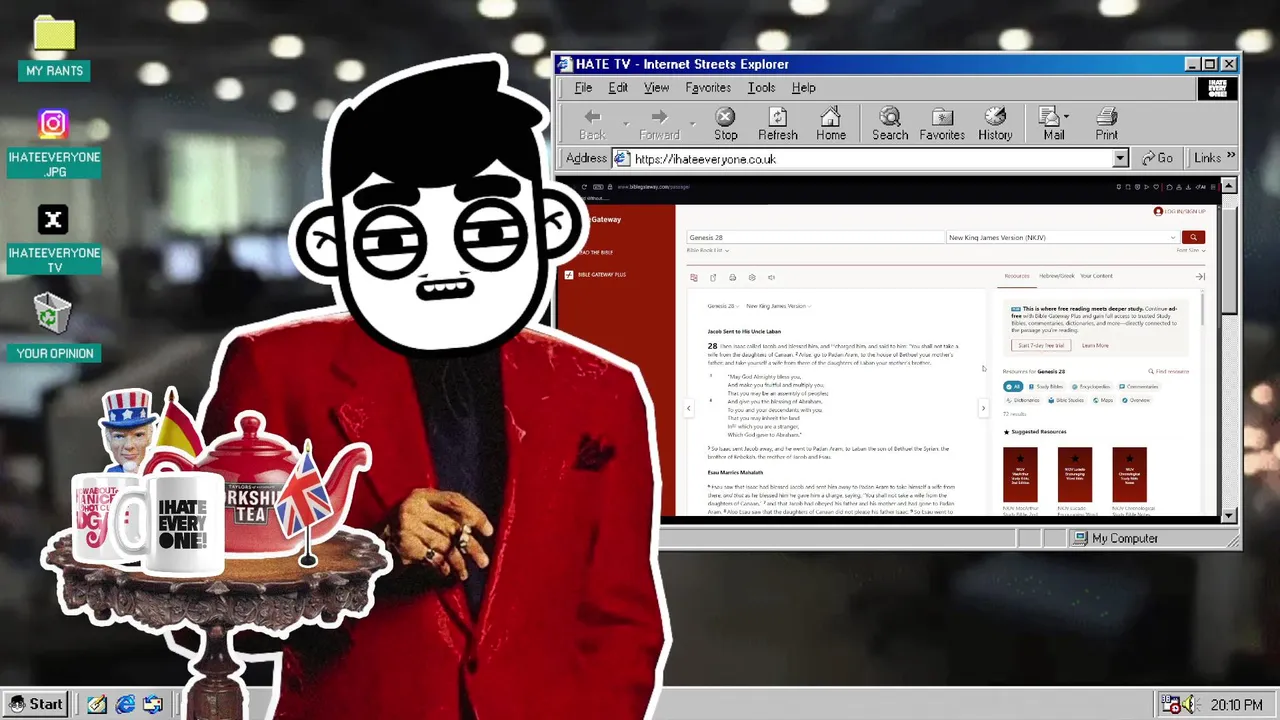Refresh the current page
The image size is (1280, 720).
pyautogui.click(x=777, y=124)
